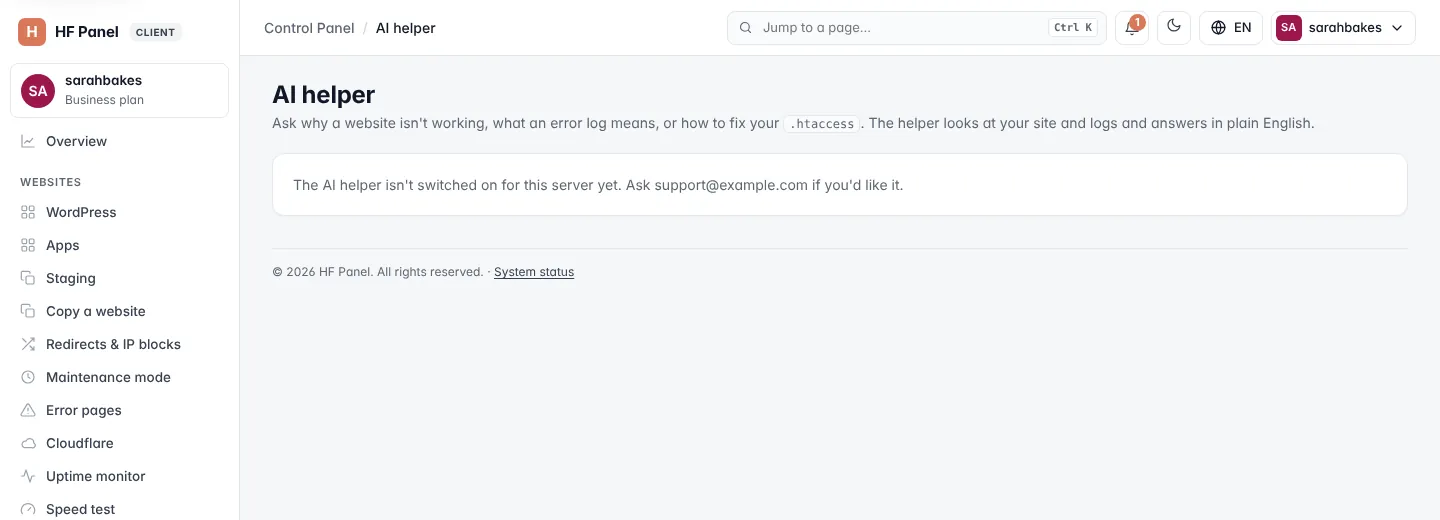Open Cloudflare in the sidebar

point(120,443)
